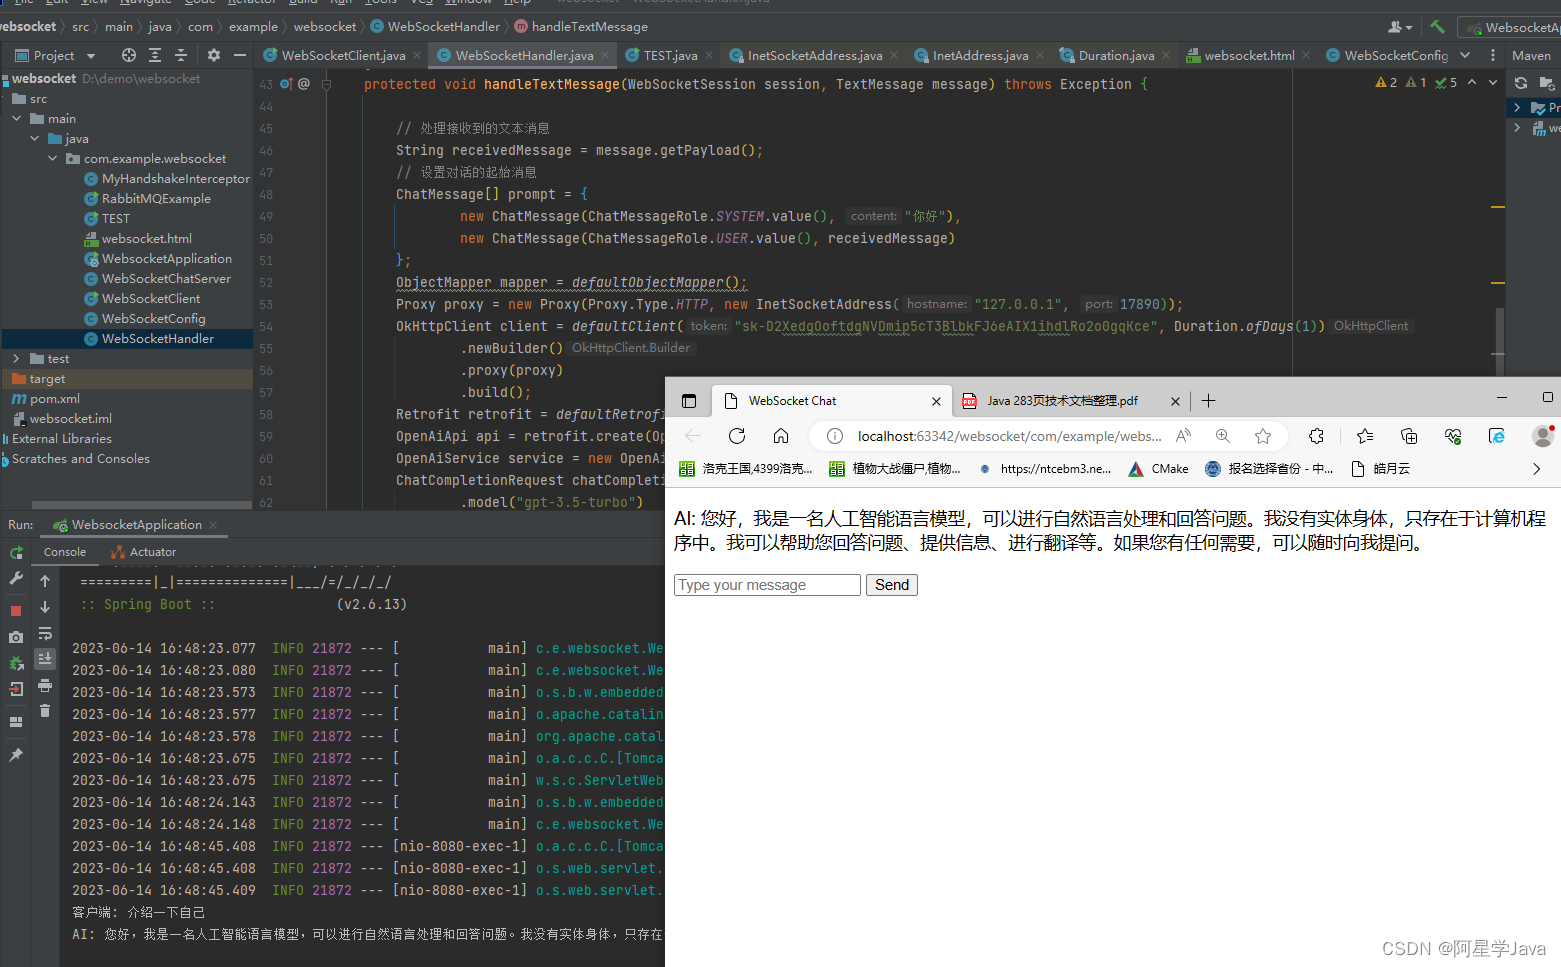Take a thread dump with camera icon
This screenshot has height=967, width=1561.
click(x=16, y=635)
